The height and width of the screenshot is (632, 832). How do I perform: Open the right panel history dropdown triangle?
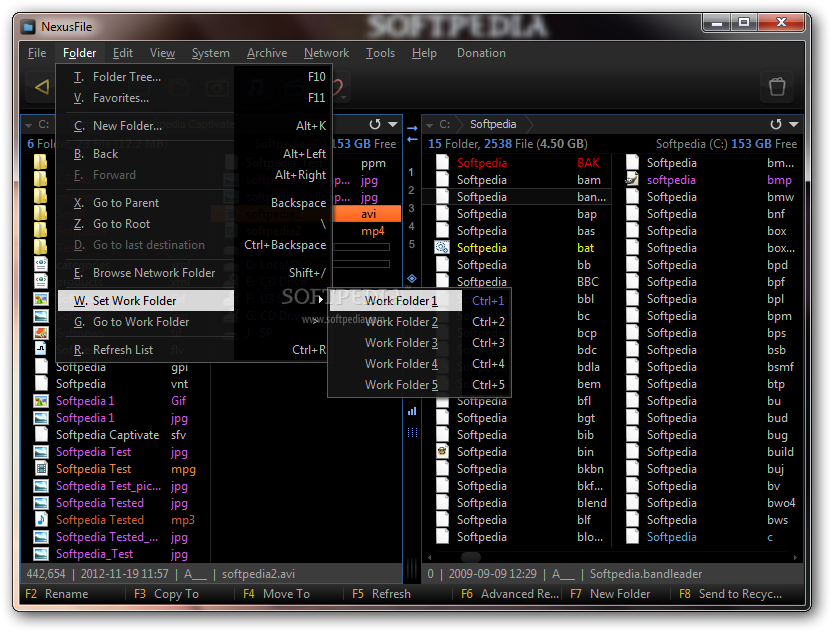coord(794,124)
